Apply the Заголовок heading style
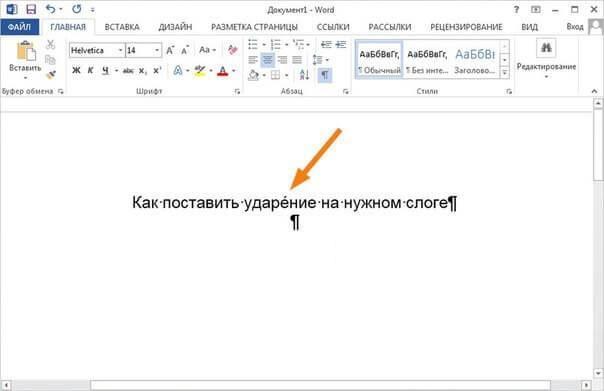604x391 pixels. [475, 60]
